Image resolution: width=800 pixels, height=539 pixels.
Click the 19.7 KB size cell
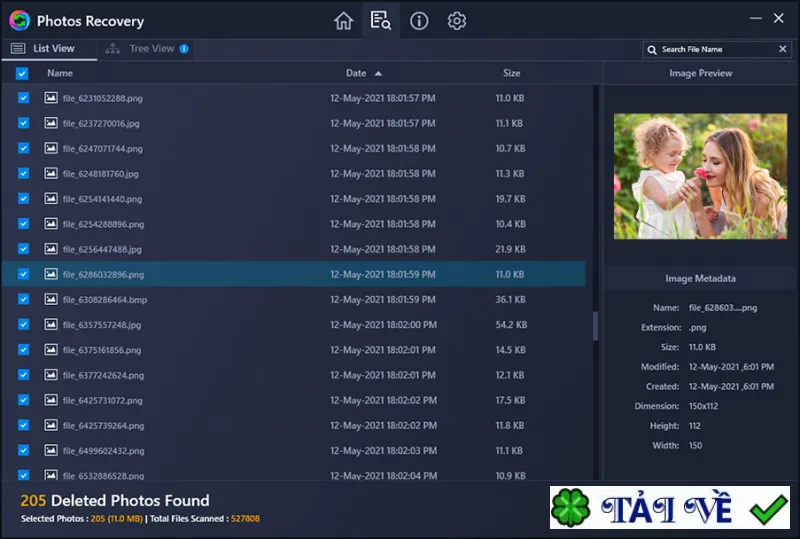[510, 199]
